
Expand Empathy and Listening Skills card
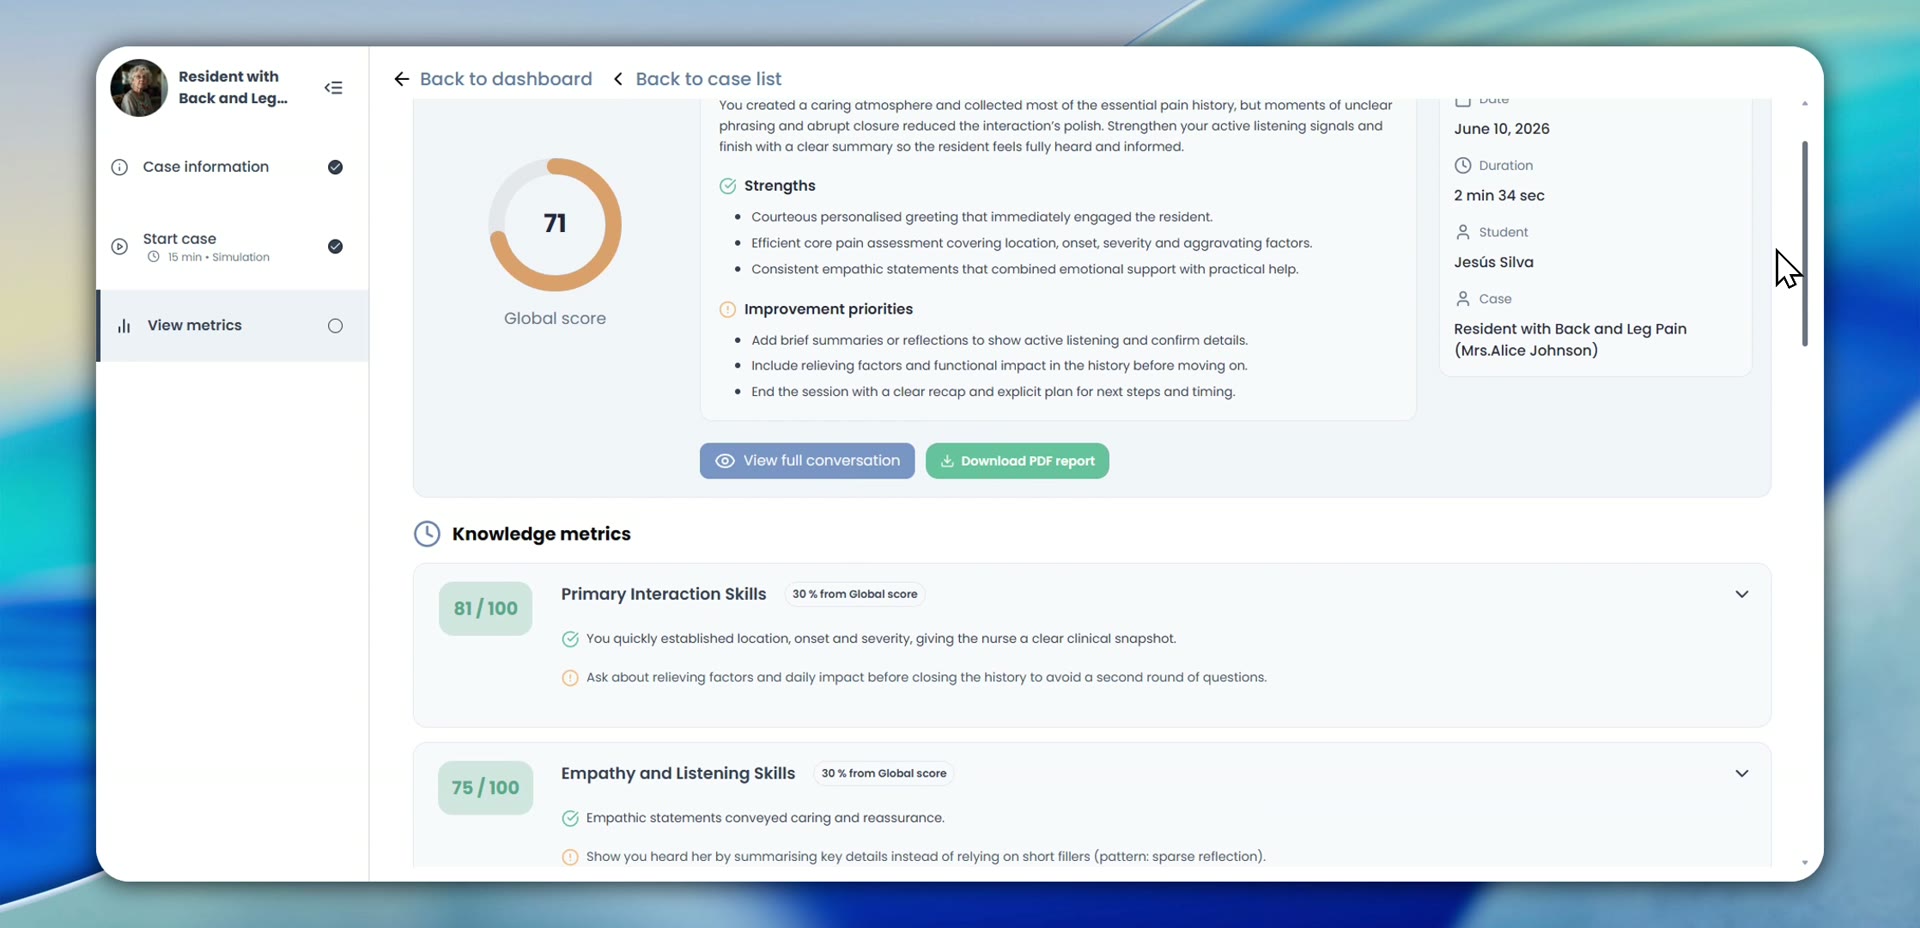click(1741, 774)
